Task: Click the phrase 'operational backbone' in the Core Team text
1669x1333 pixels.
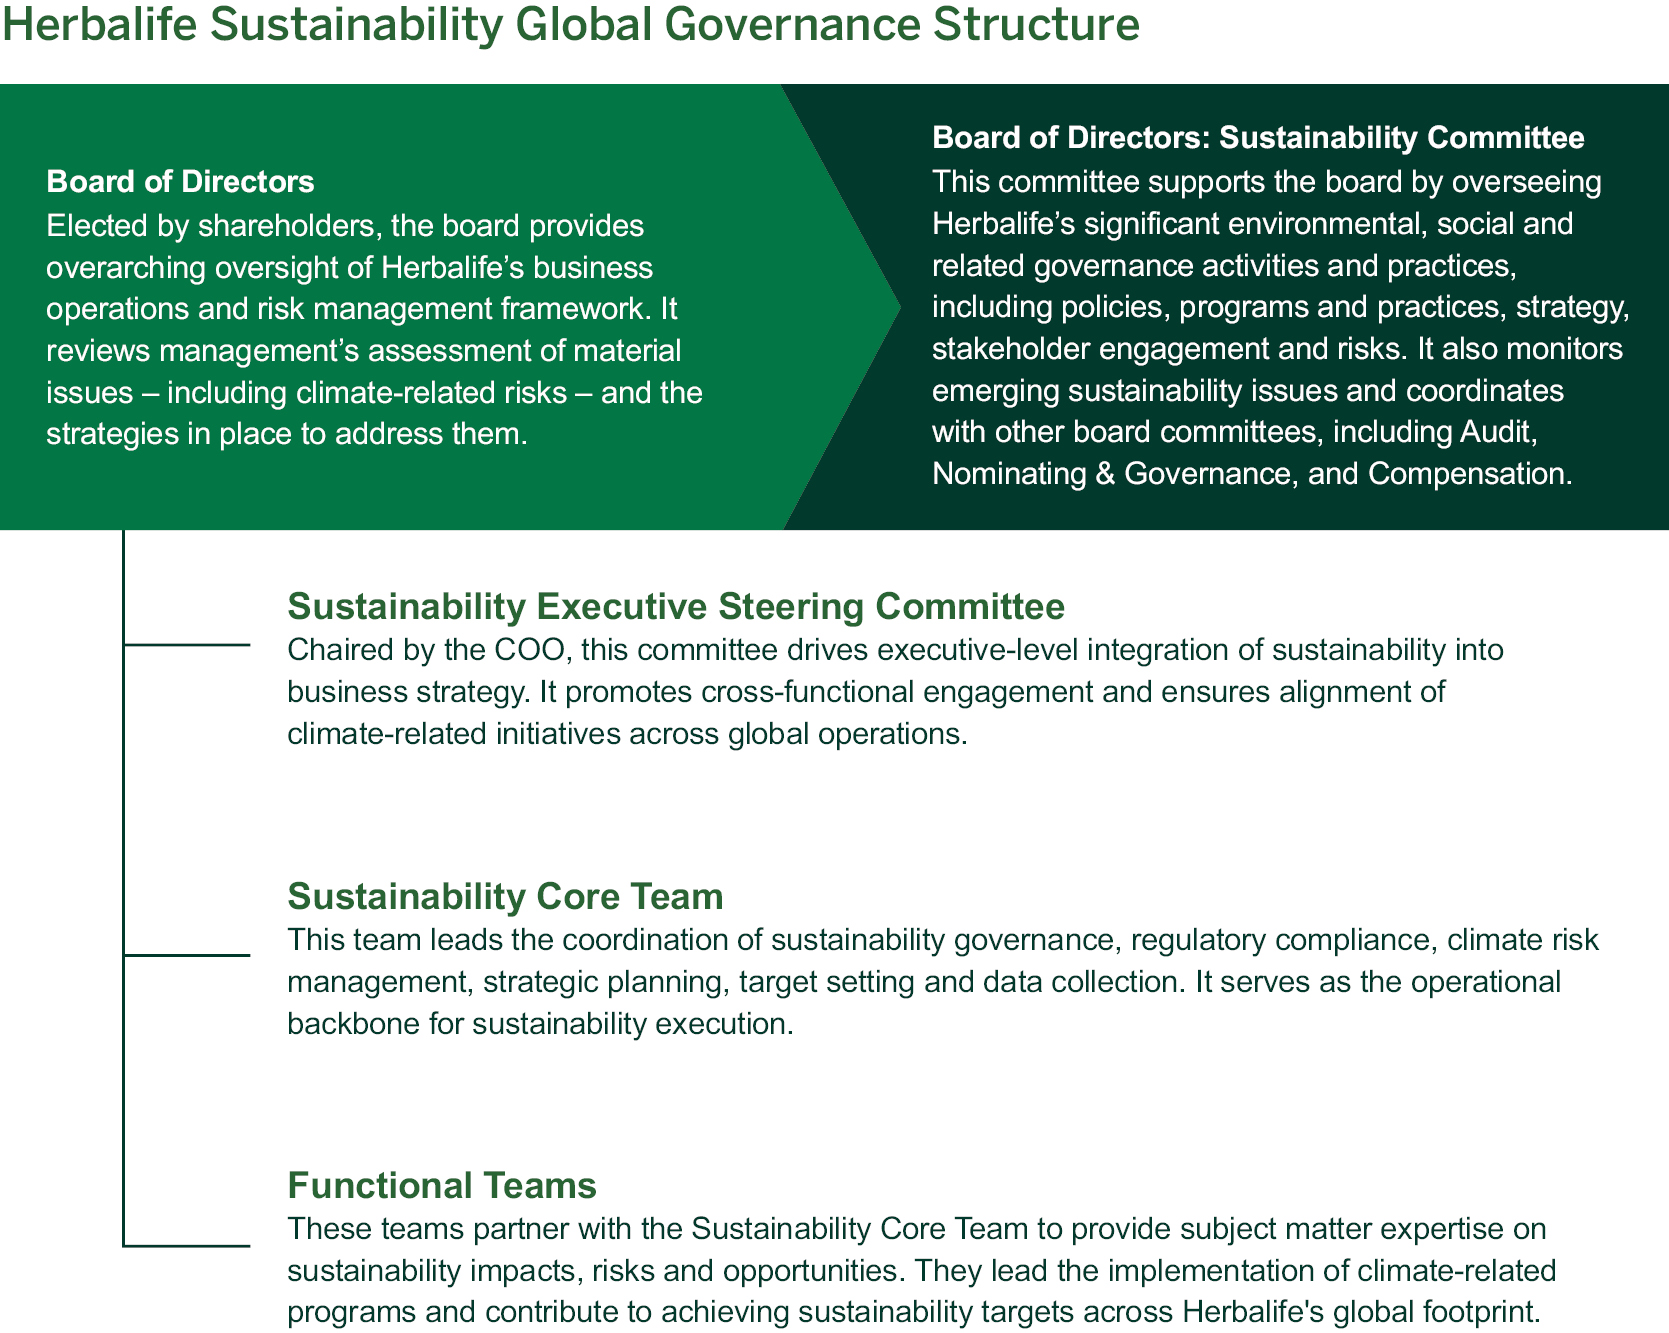Action: click(1484, 982)
